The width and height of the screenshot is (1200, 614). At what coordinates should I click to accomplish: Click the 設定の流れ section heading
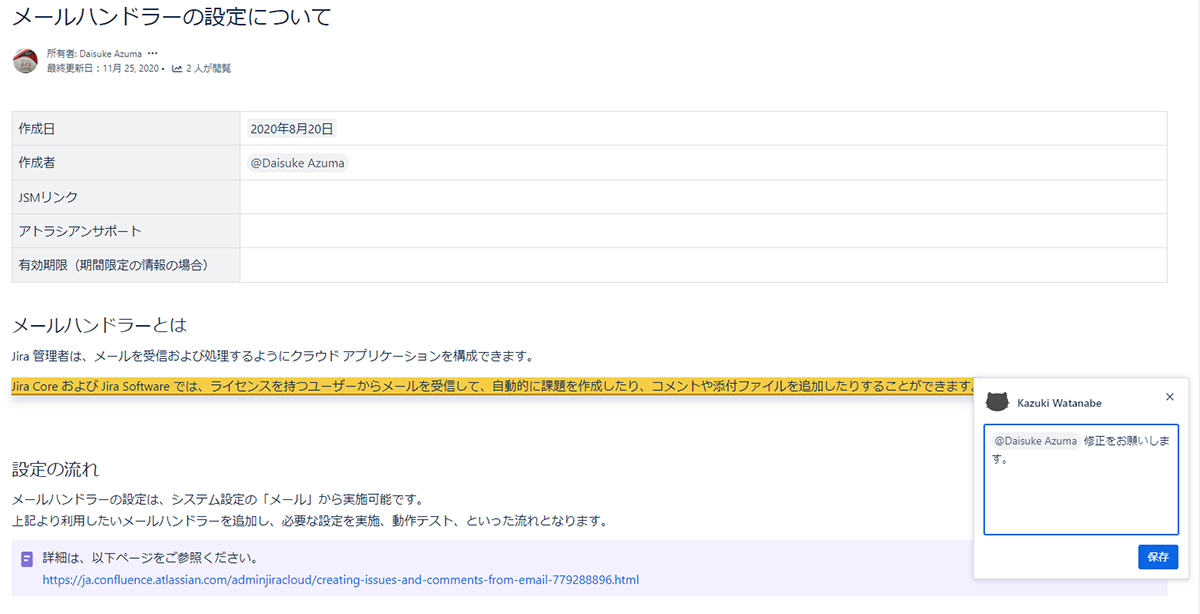[x=55, y=469]
